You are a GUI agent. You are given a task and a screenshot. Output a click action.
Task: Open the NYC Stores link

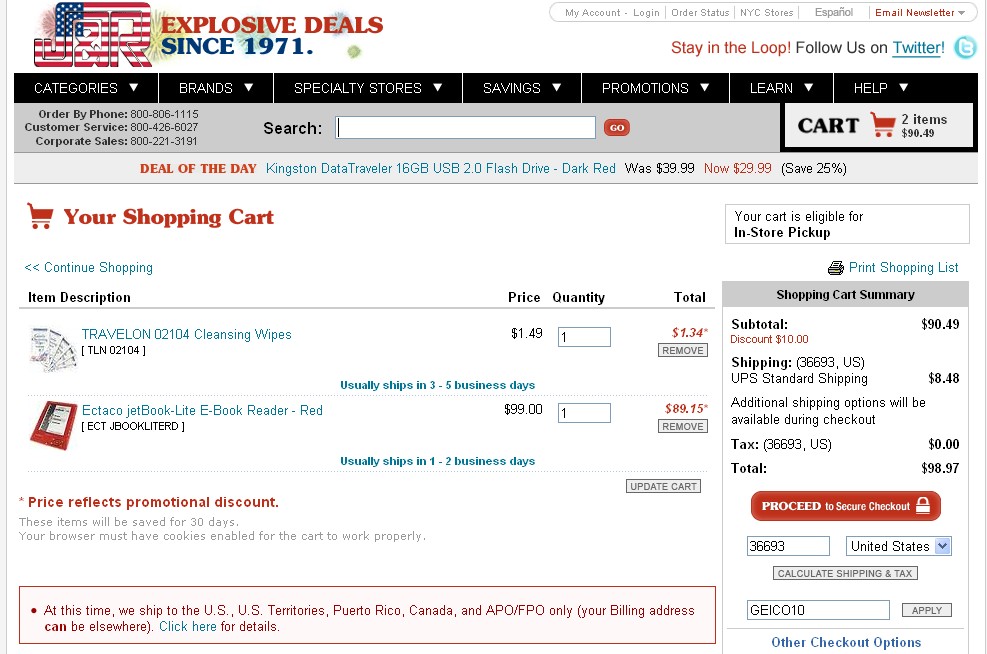click(766, 13)
